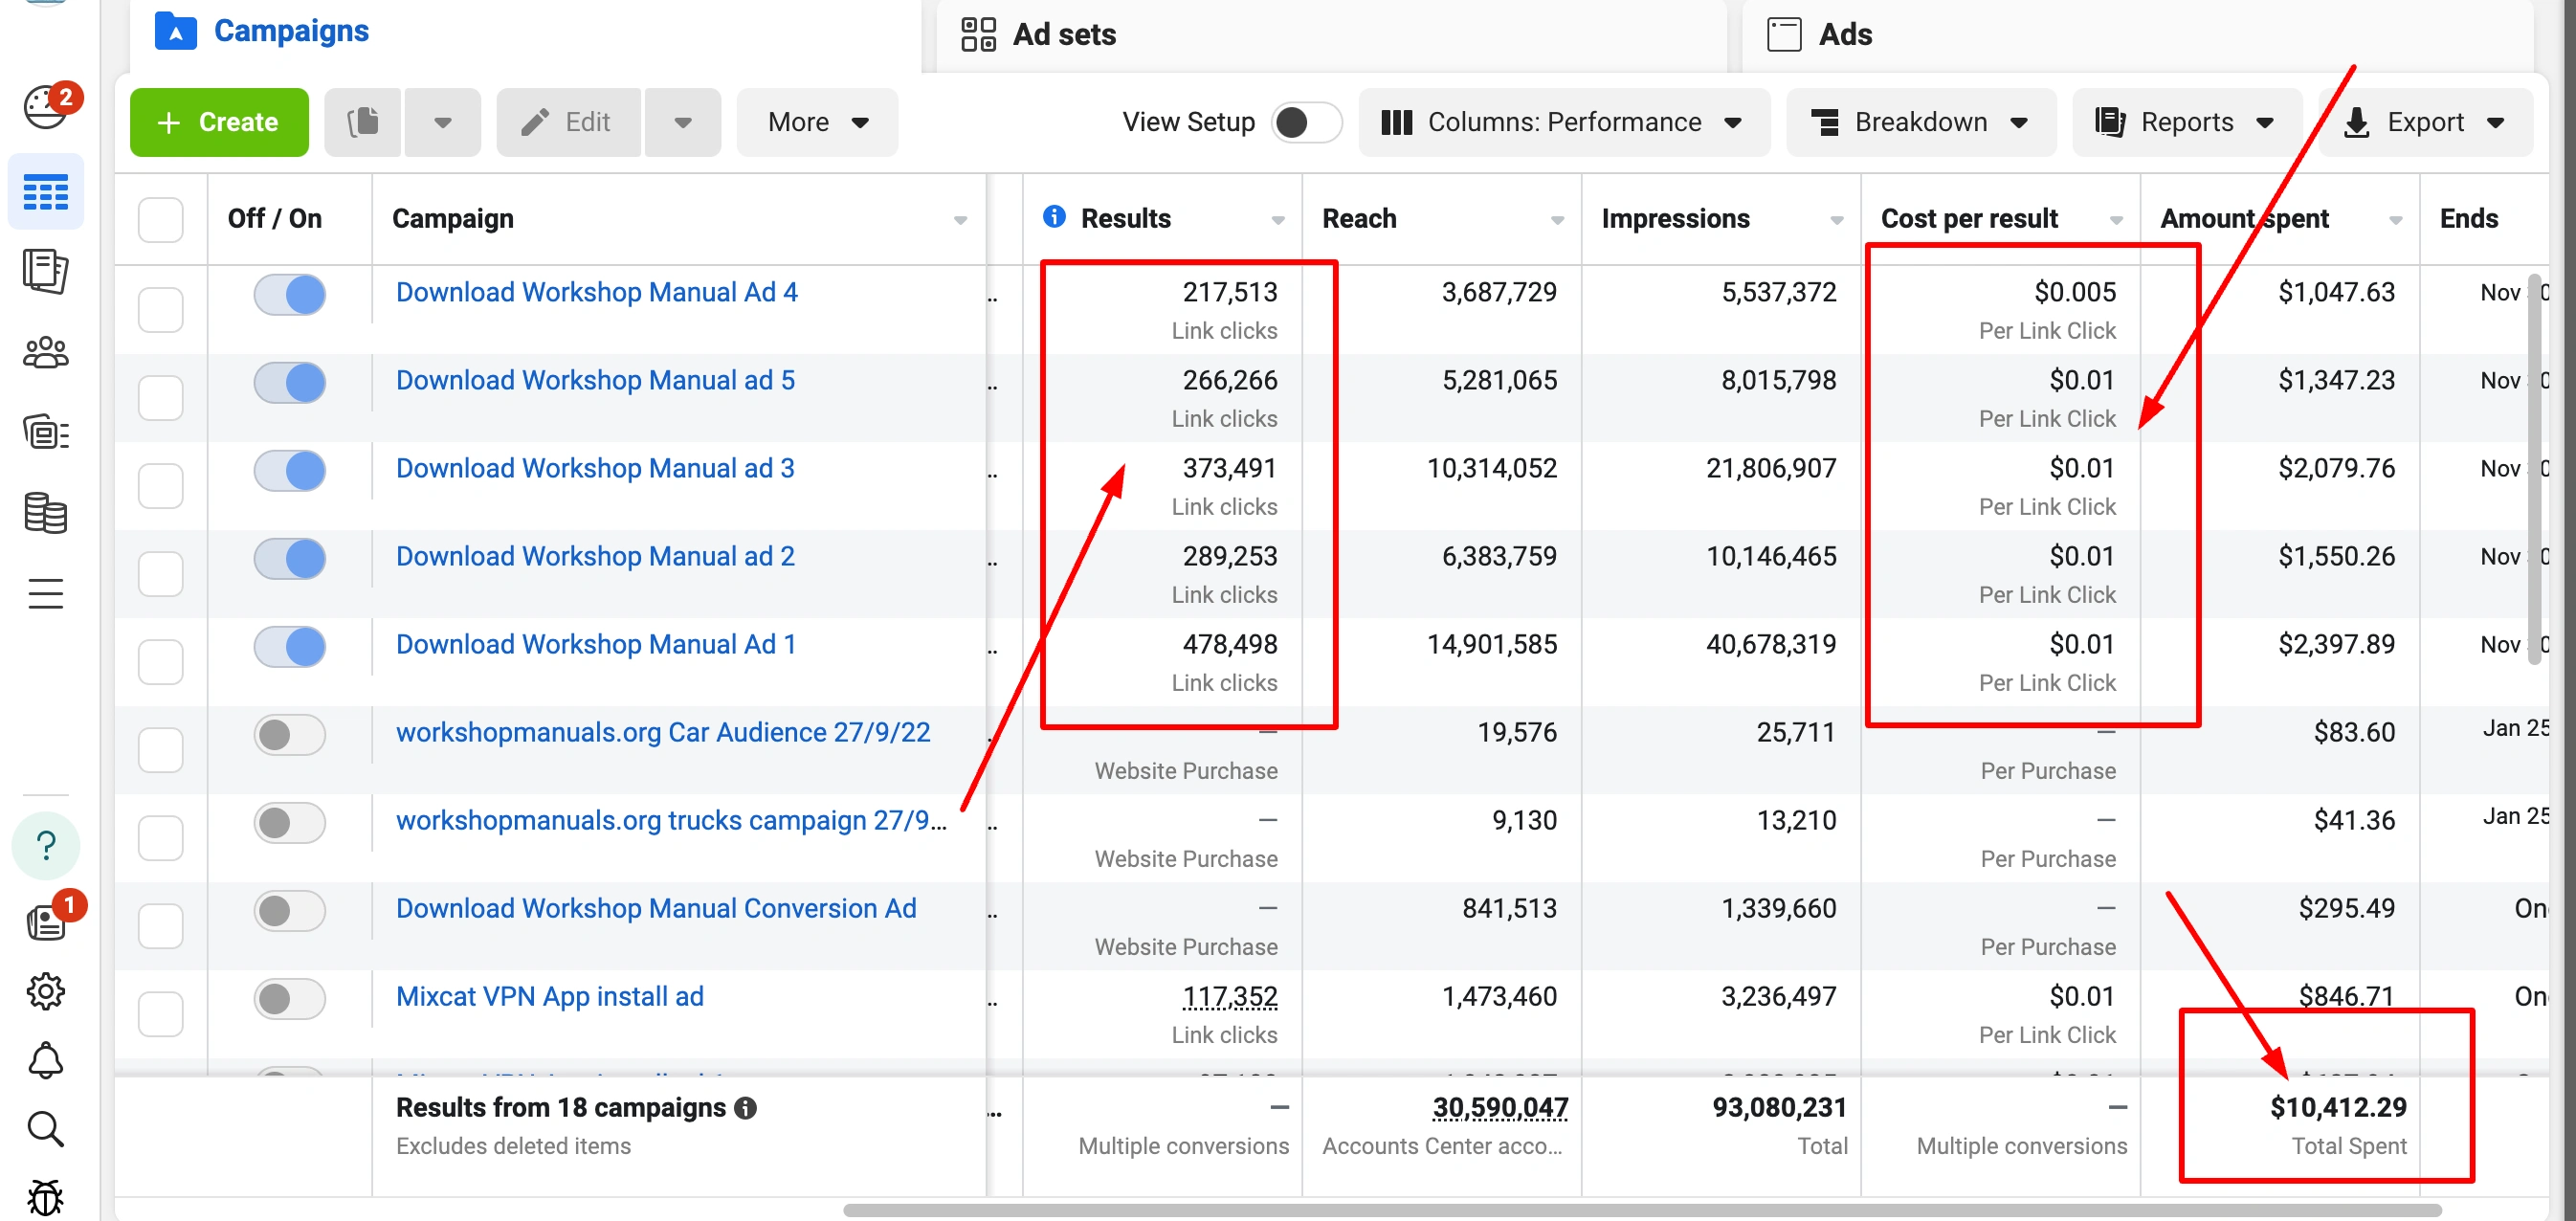Screen dimensions: 2576x1221
Task: Open Download Workshop Manual Conversion Ad campaign
Action: coord(656,908)
